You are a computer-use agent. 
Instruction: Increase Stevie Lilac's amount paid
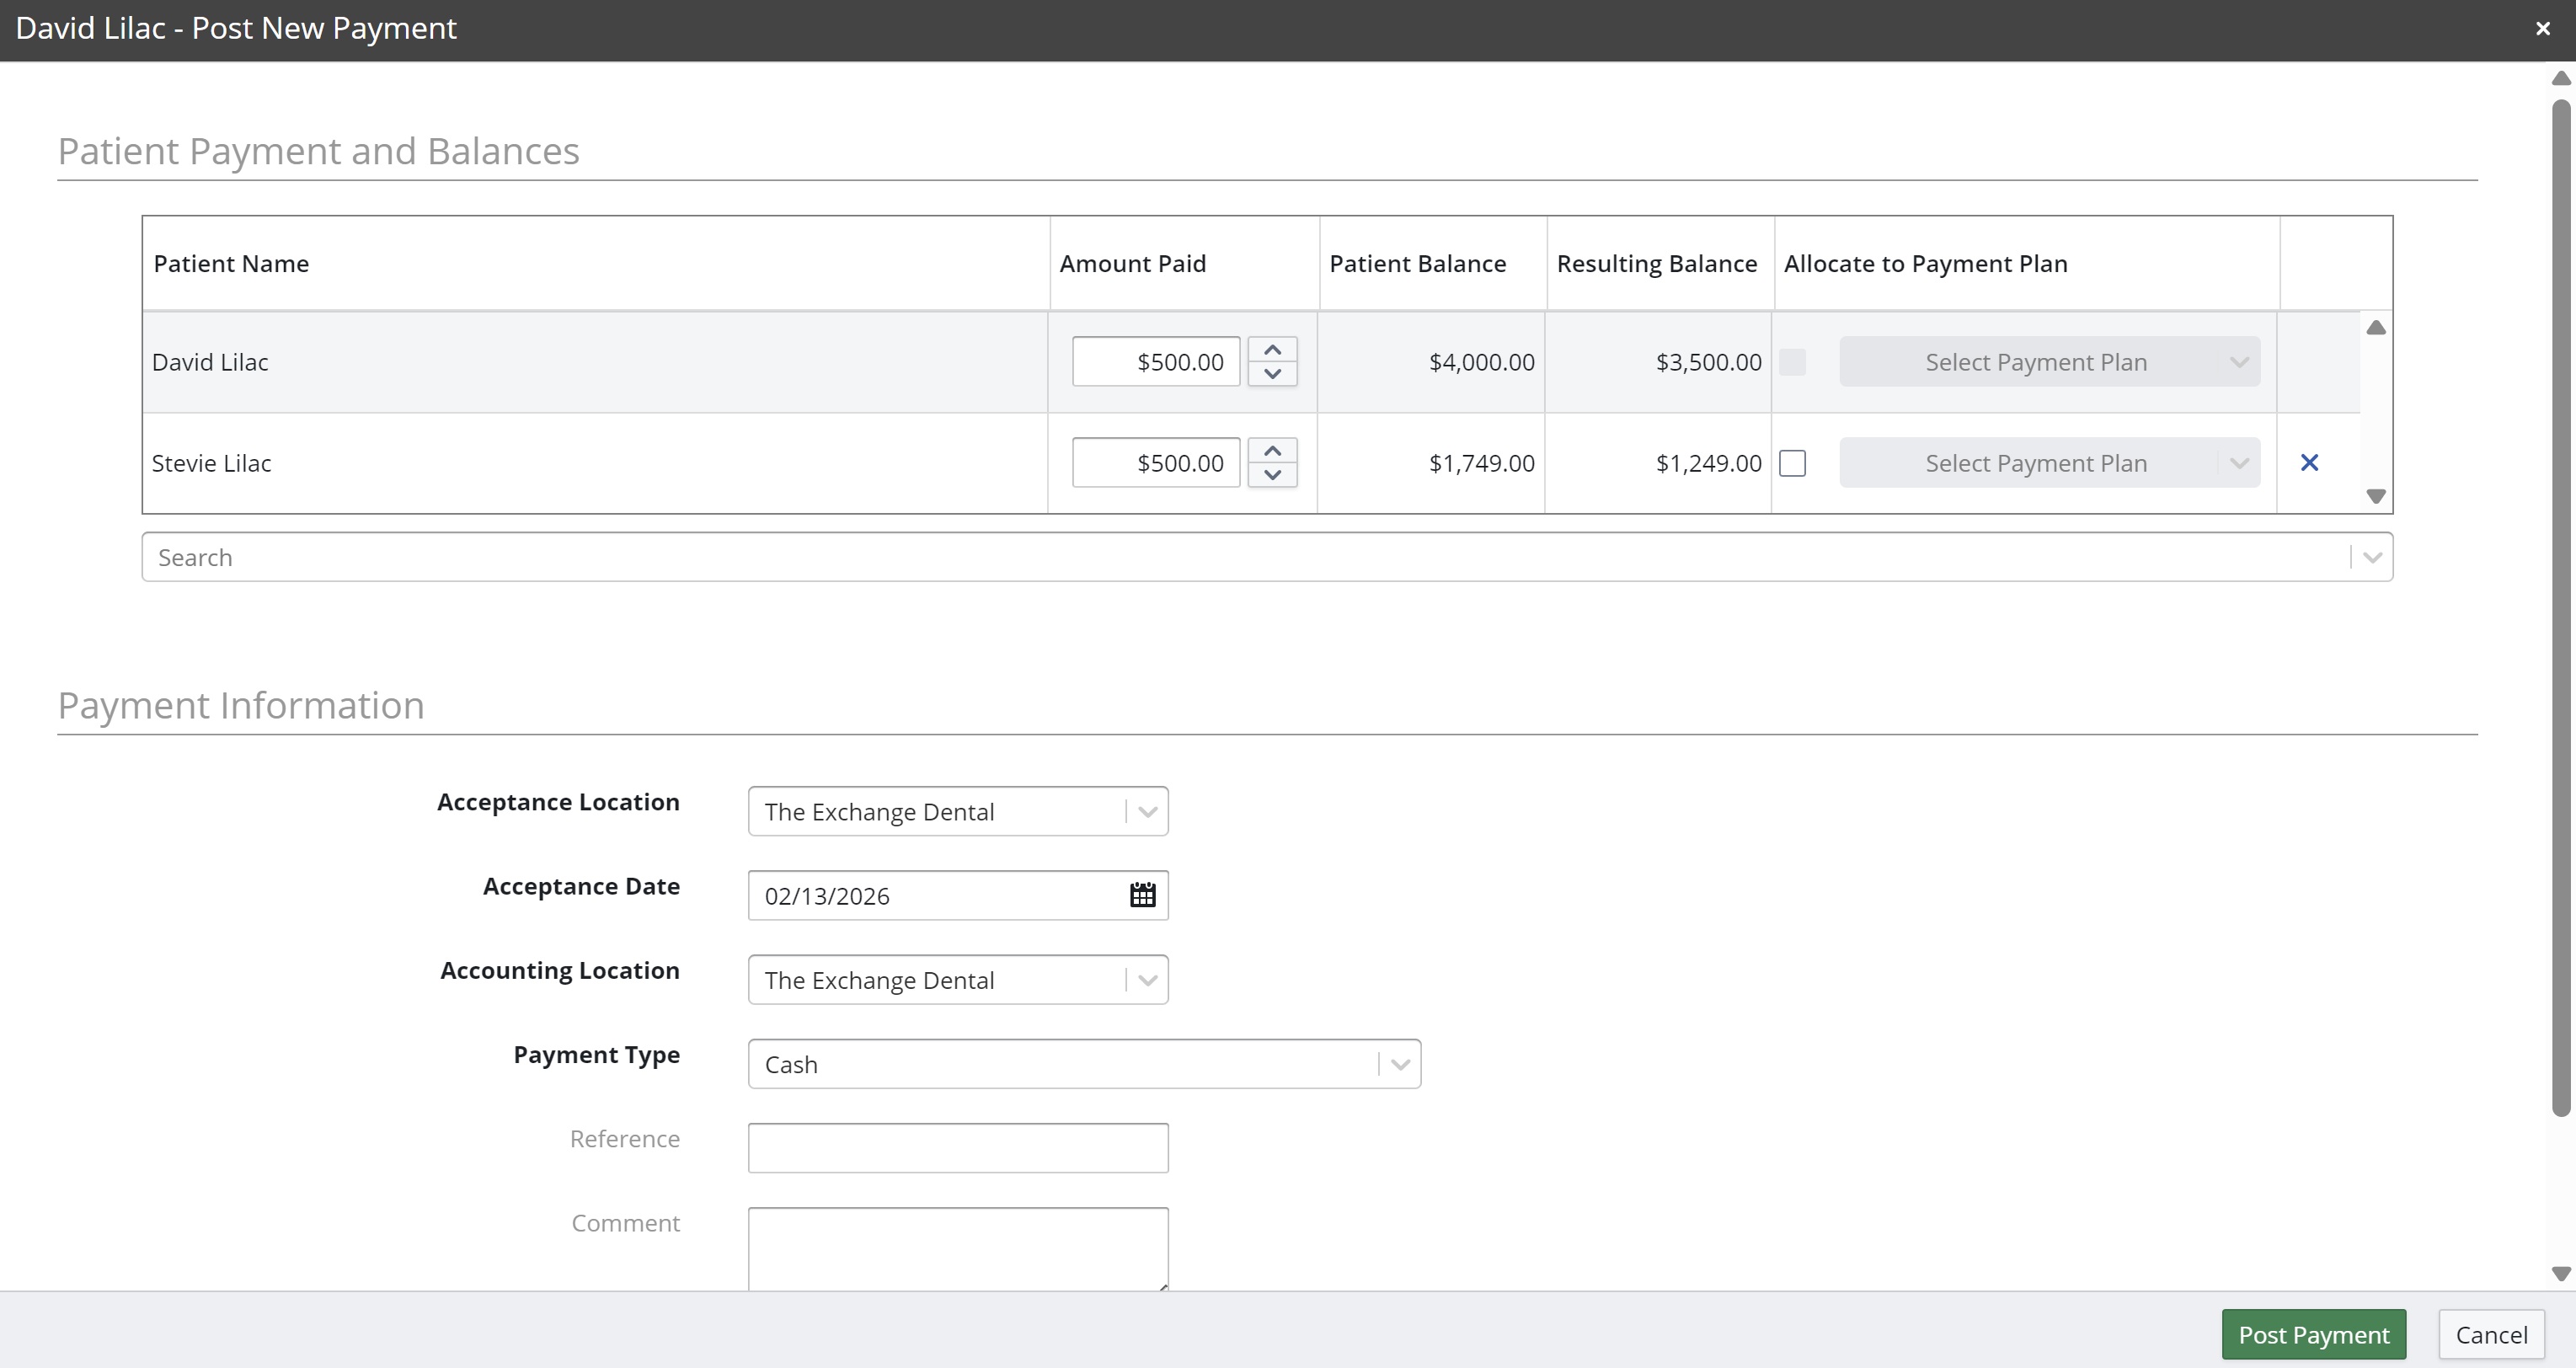click(x=1272, y=451)
